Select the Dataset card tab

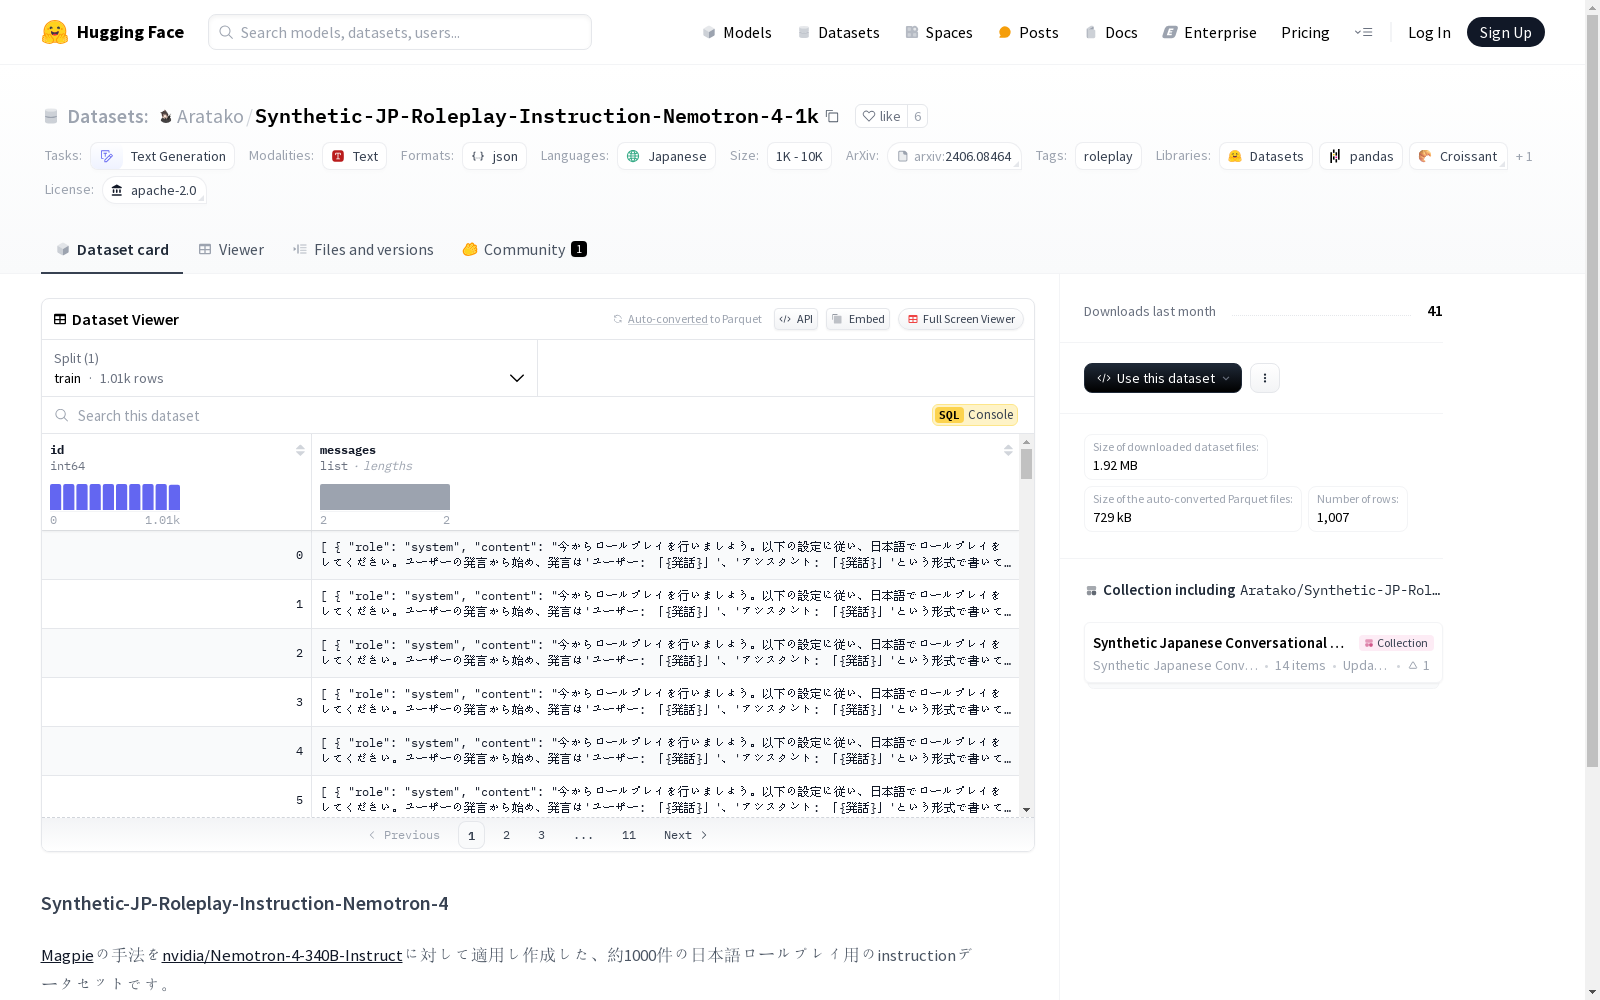112,249
